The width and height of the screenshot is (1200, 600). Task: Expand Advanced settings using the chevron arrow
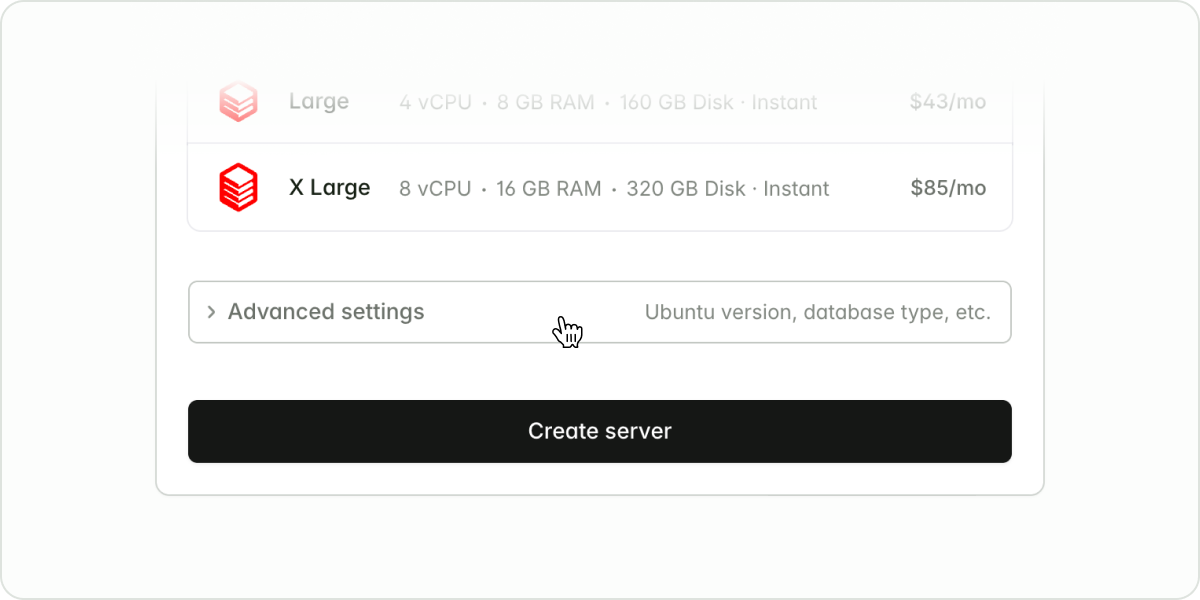pyautogui.click(x=211, y=312)
